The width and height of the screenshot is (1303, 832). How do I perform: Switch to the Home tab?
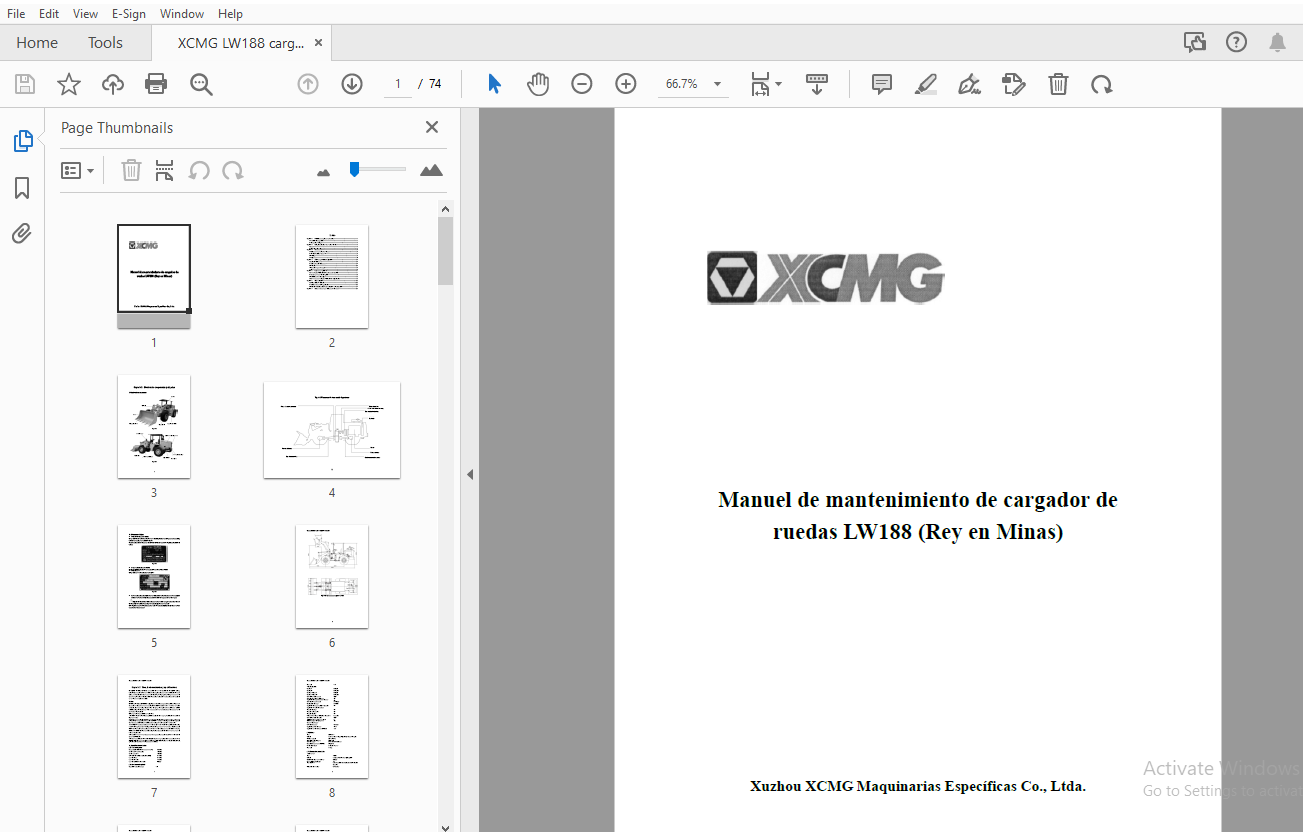pos(37,42)
